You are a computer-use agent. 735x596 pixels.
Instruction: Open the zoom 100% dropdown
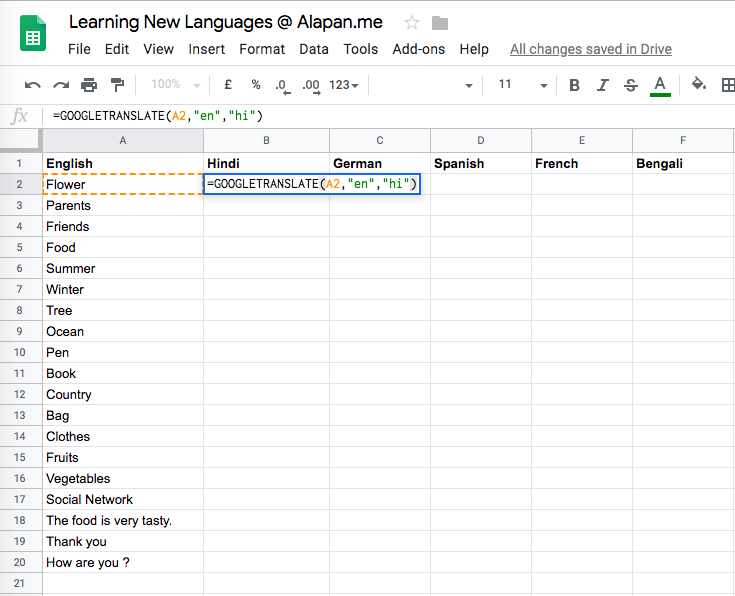click(176, 84)
